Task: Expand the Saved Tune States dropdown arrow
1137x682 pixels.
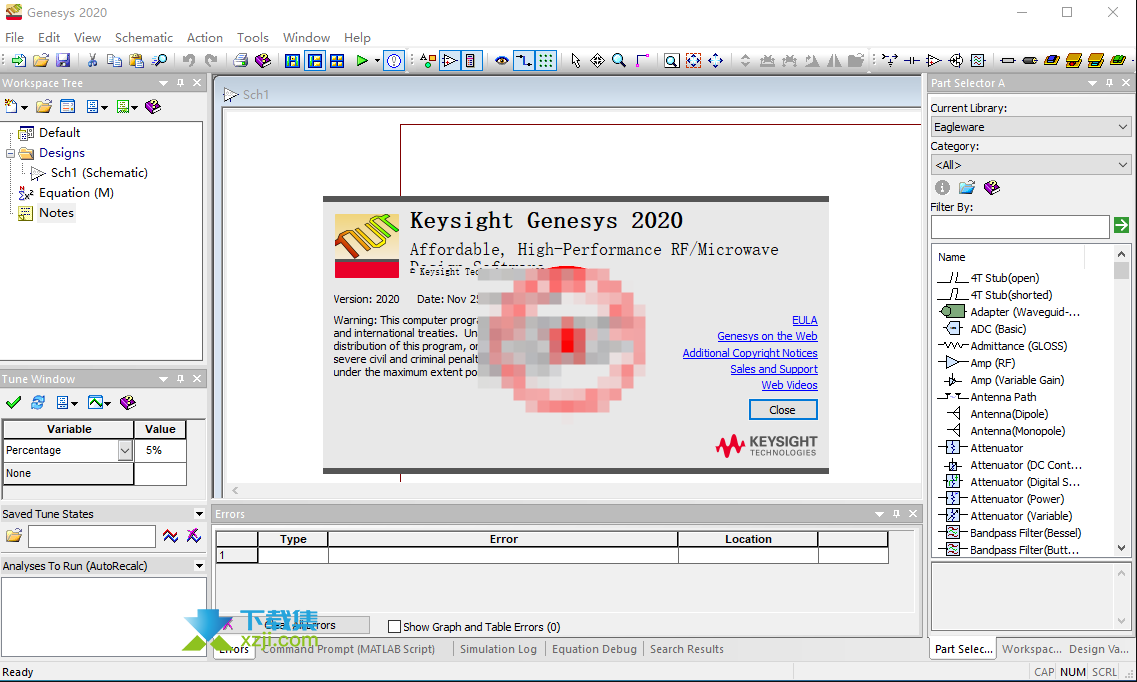Action: [199, 514]
